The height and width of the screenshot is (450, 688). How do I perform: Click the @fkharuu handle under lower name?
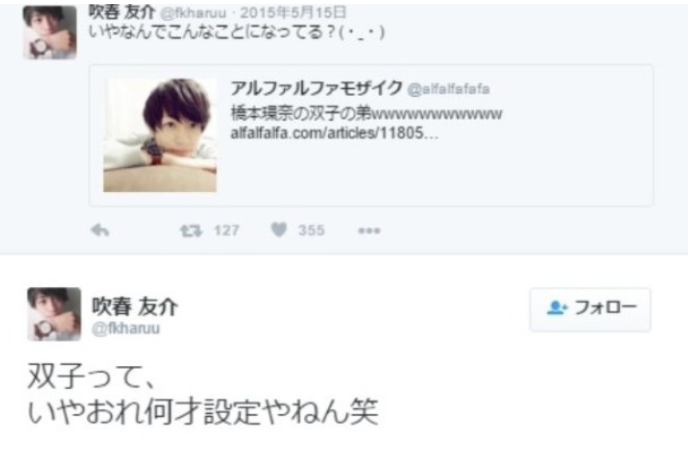click(126, 329)
